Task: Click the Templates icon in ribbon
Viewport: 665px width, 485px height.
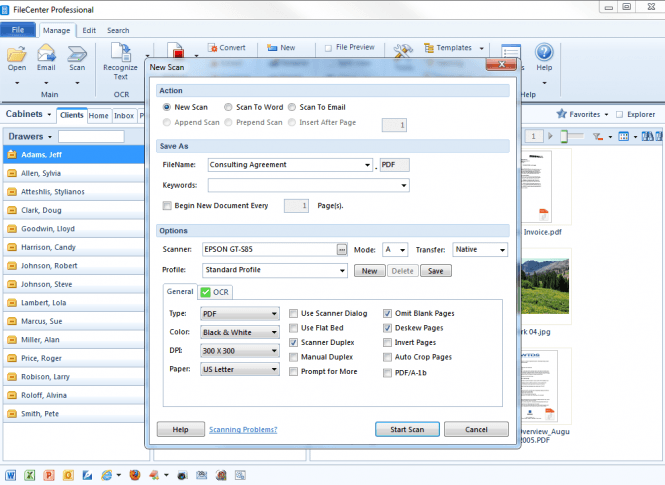Action: click(x=429, y=48)
